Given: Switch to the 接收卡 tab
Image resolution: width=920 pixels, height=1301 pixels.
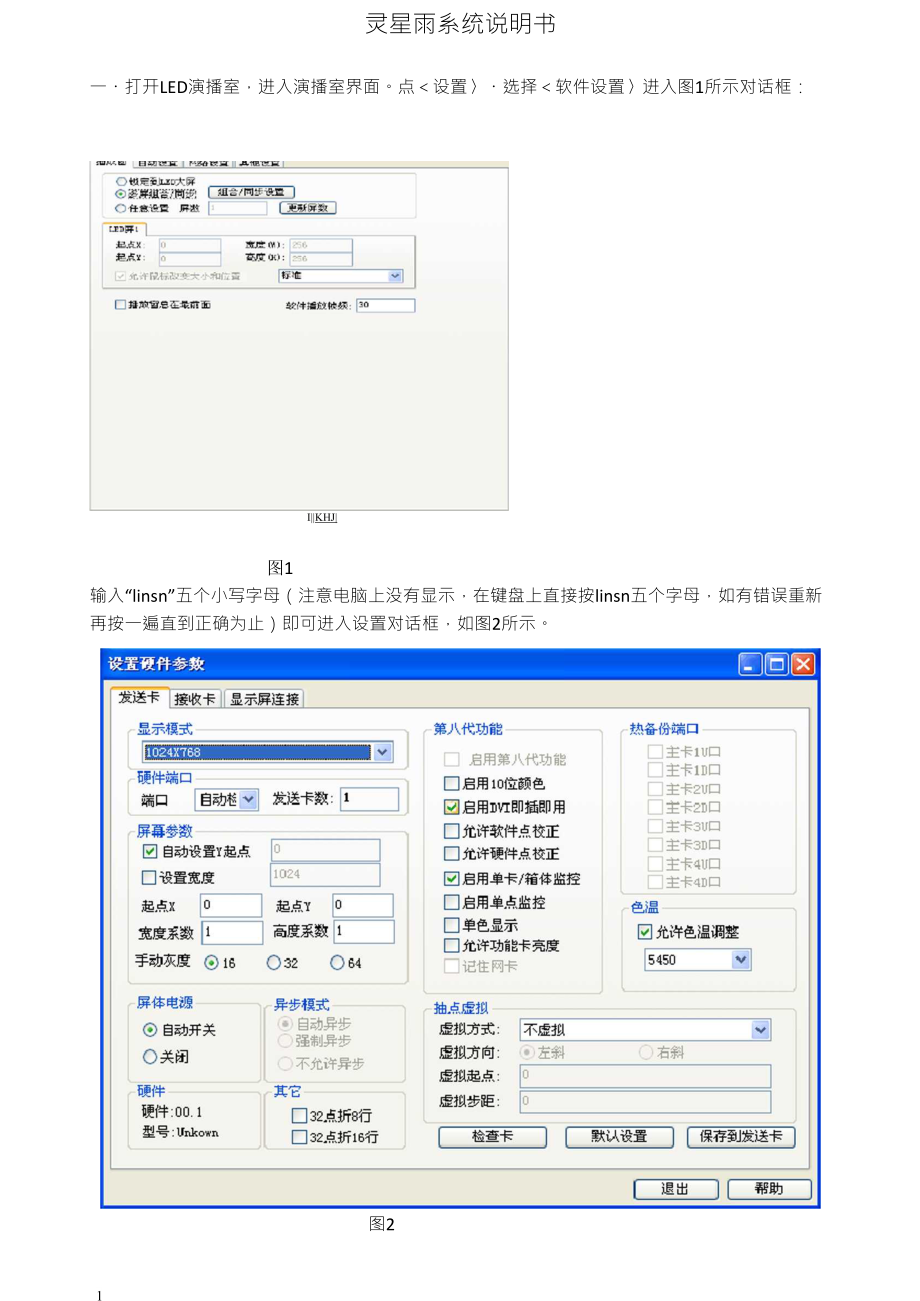Looking at the screenshot, I should [195, 699].
